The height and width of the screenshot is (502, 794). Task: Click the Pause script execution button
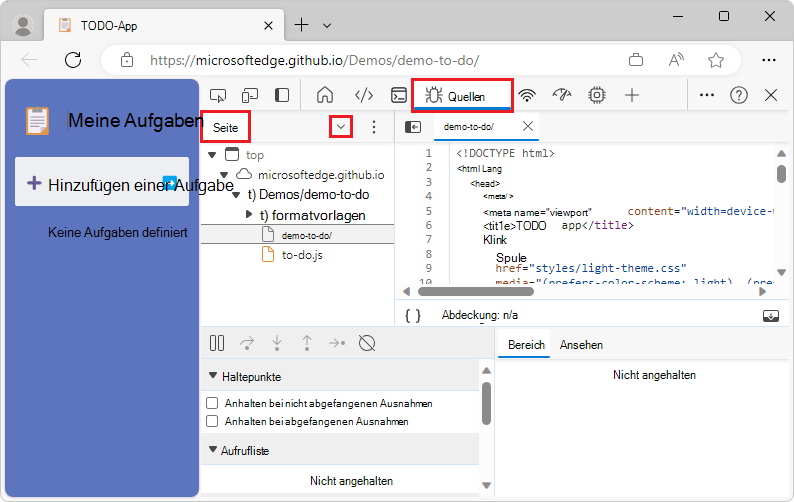[x=217, y=344]
